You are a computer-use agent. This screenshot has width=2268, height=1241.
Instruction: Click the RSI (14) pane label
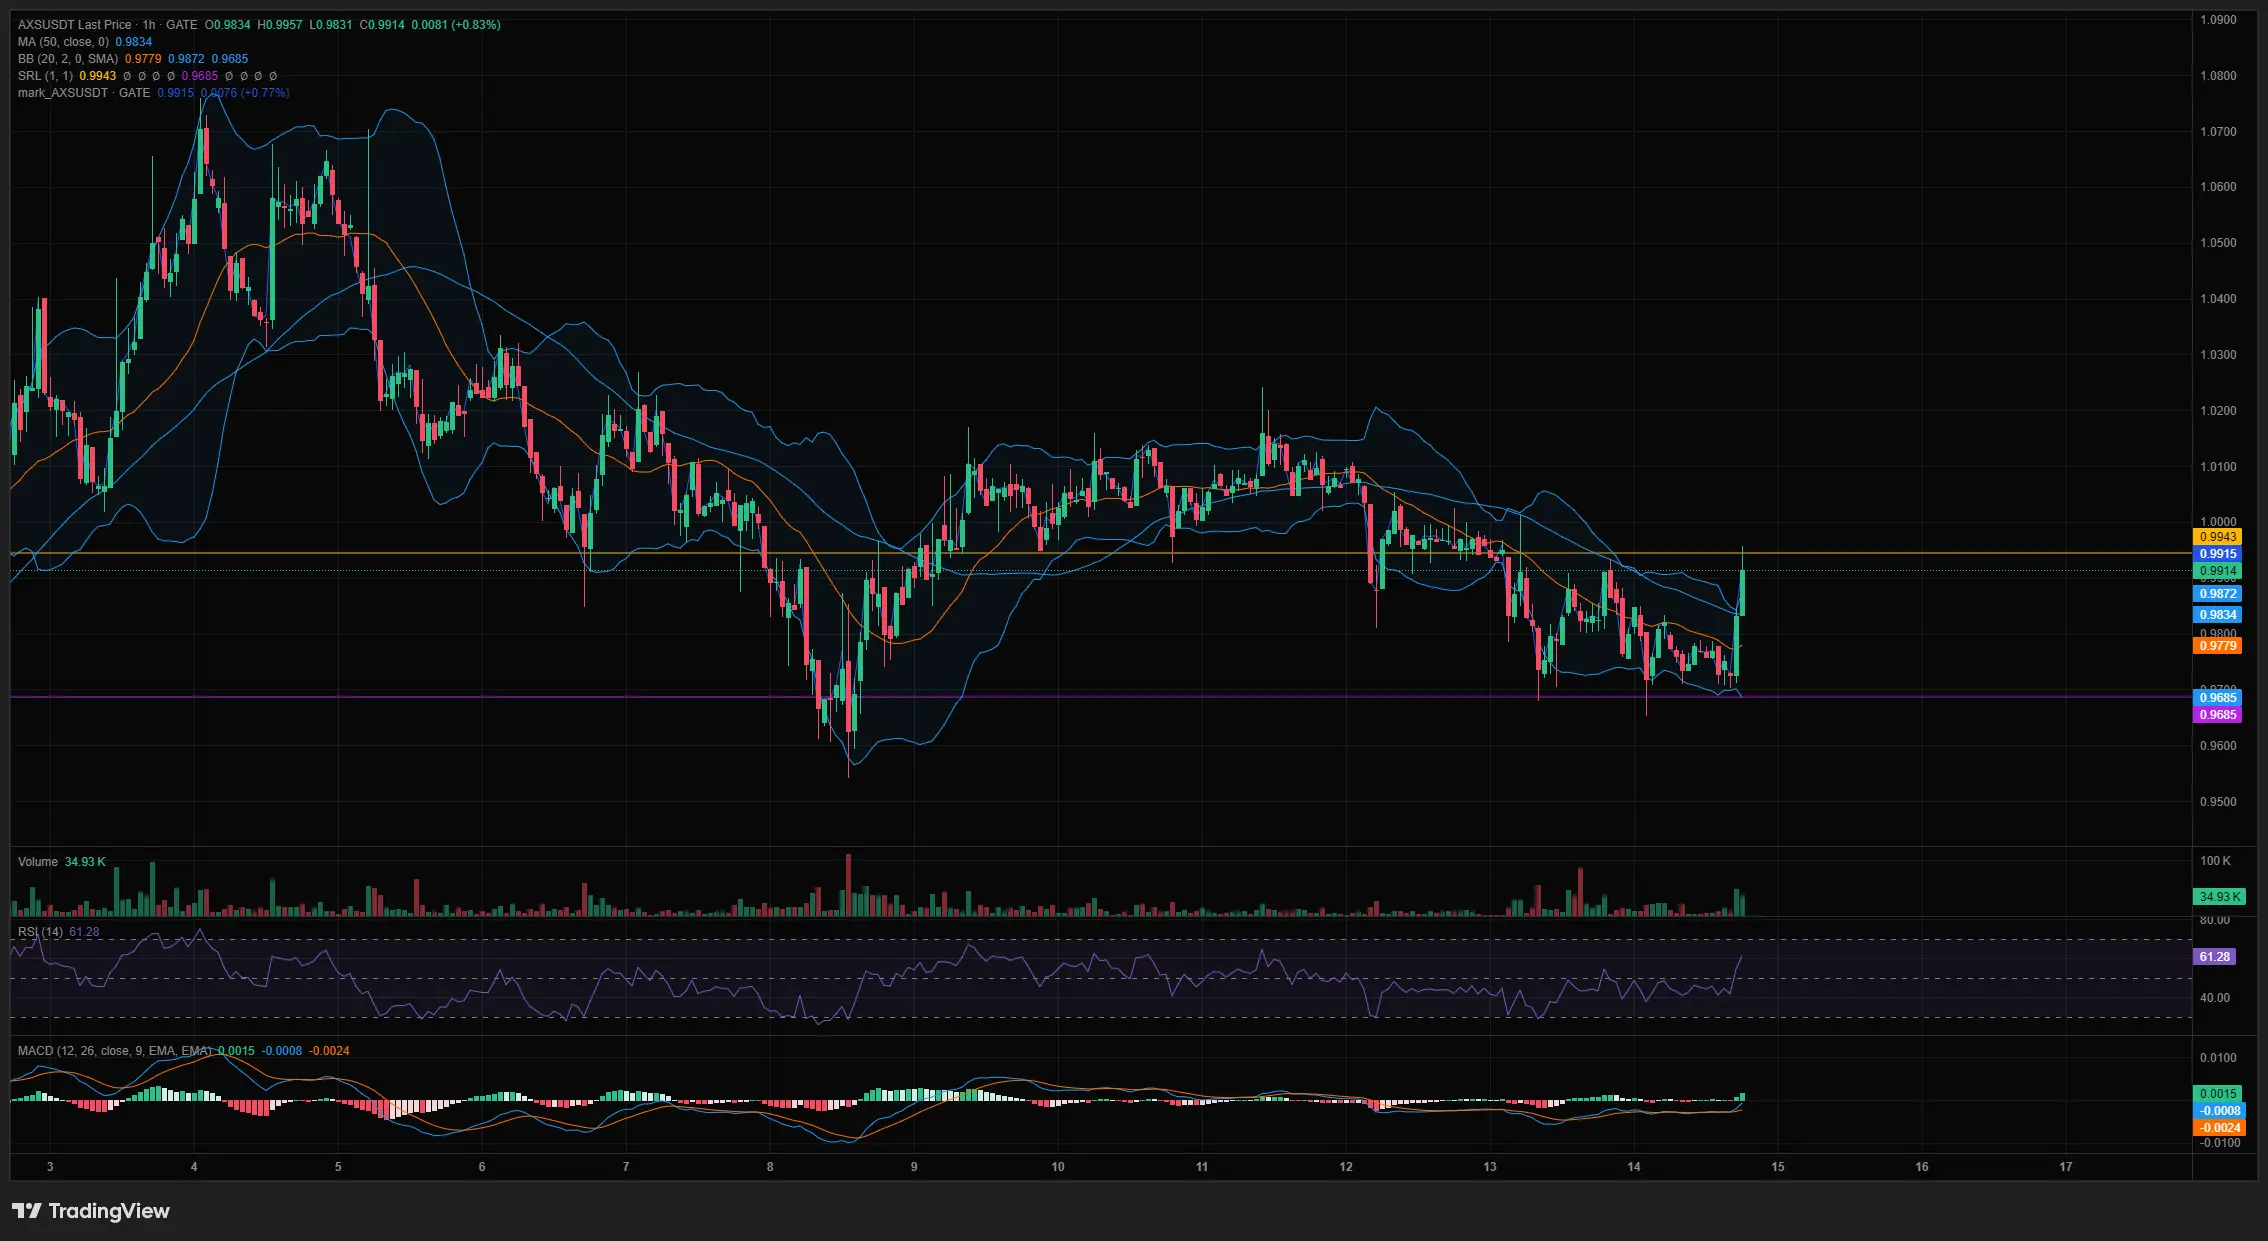(40, 932)
